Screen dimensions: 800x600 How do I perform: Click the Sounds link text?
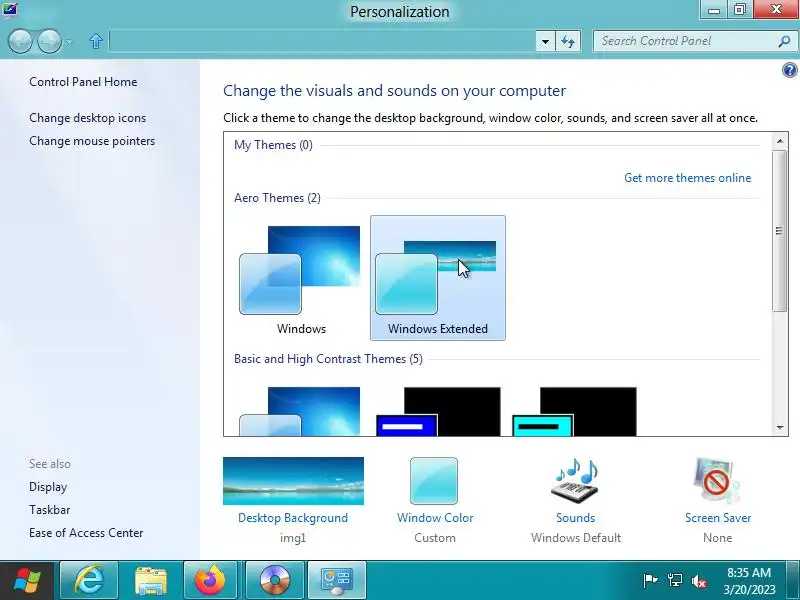point(576,518)
